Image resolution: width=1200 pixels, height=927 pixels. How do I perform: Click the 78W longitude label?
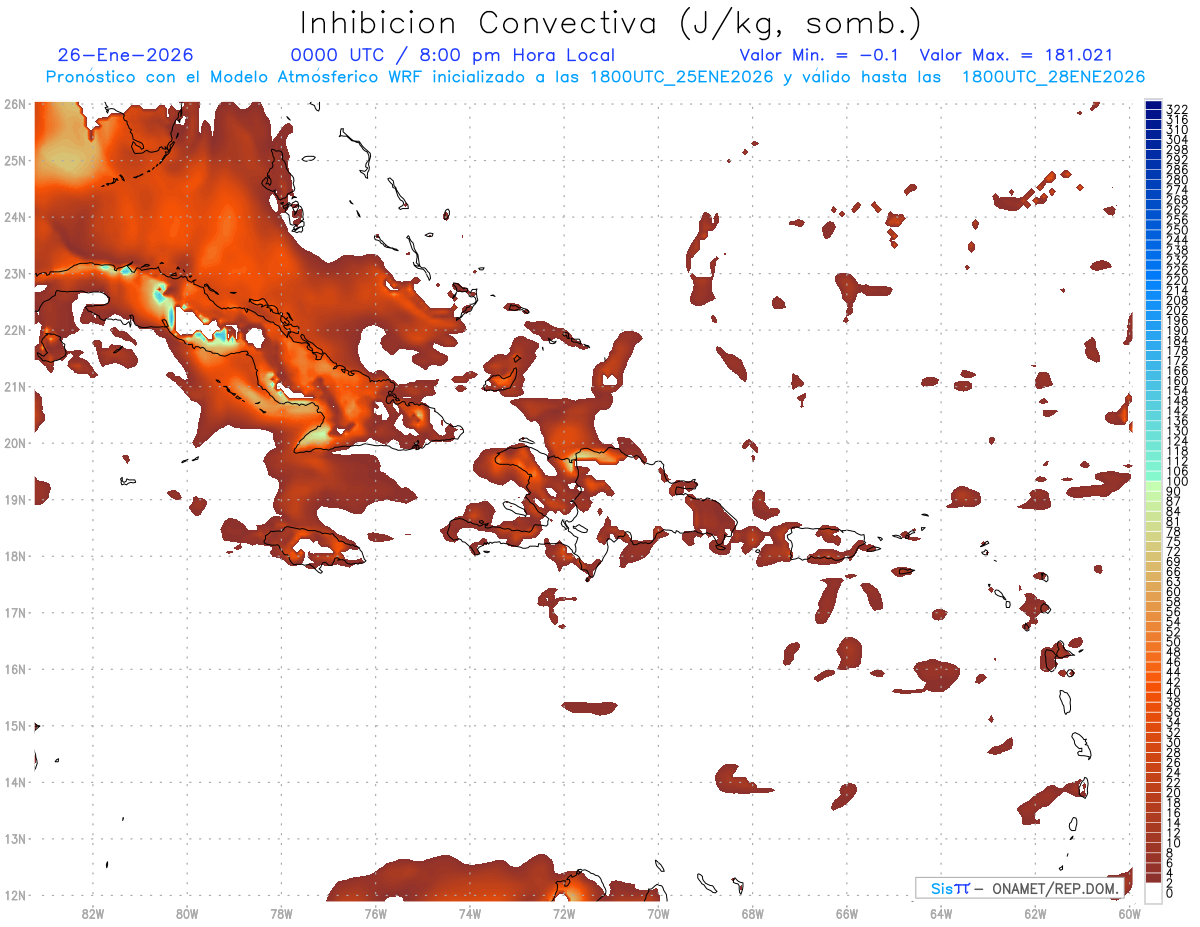[281, 913]
